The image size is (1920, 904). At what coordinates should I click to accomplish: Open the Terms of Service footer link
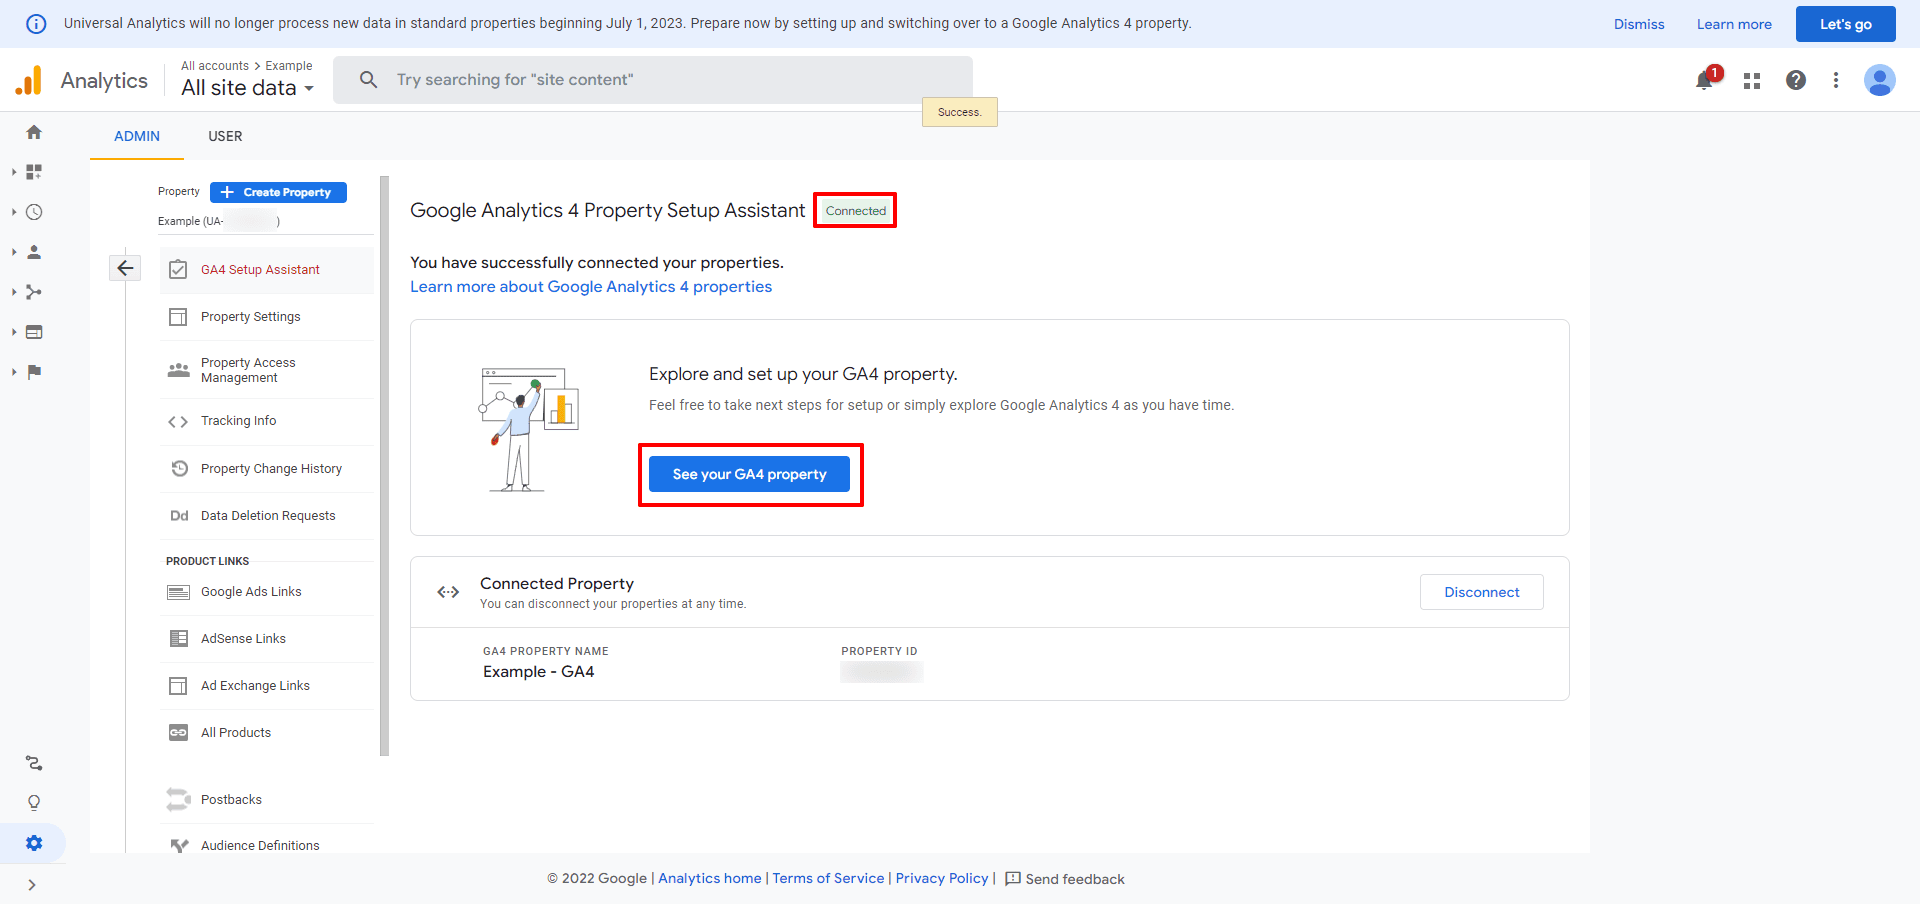(x=828, y=878)
